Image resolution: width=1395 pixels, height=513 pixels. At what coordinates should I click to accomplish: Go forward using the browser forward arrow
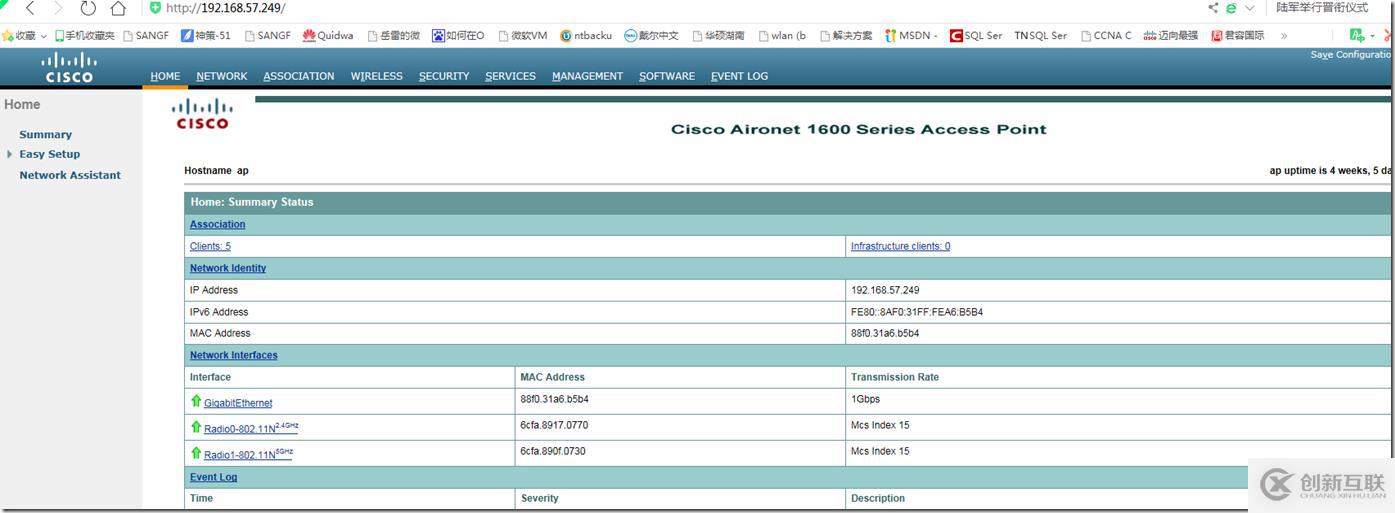pos(58,8)
